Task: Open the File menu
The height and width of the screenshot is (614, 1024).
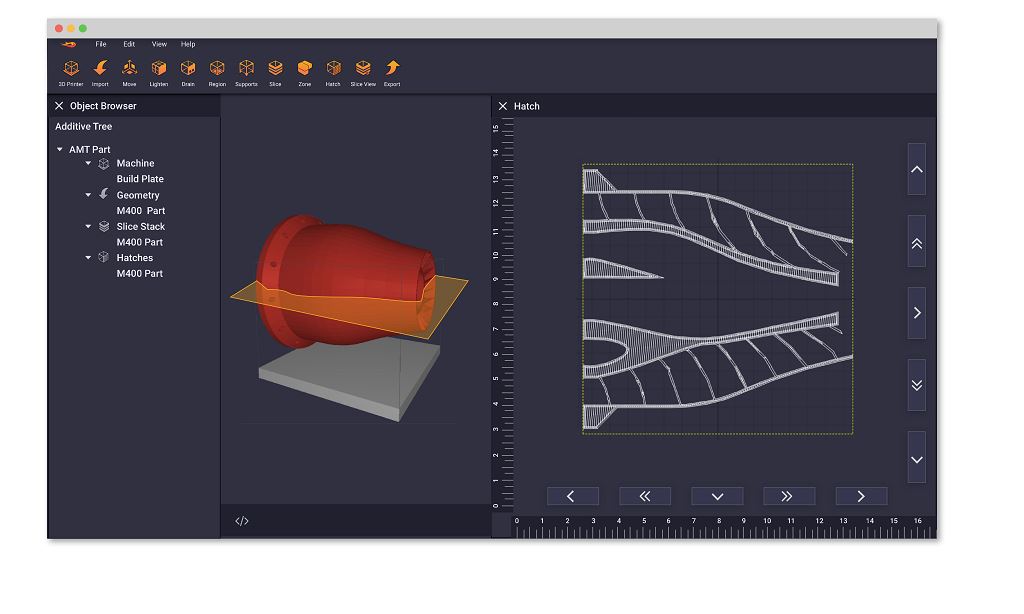Action: pyautogui.click(x=101, y=44)
